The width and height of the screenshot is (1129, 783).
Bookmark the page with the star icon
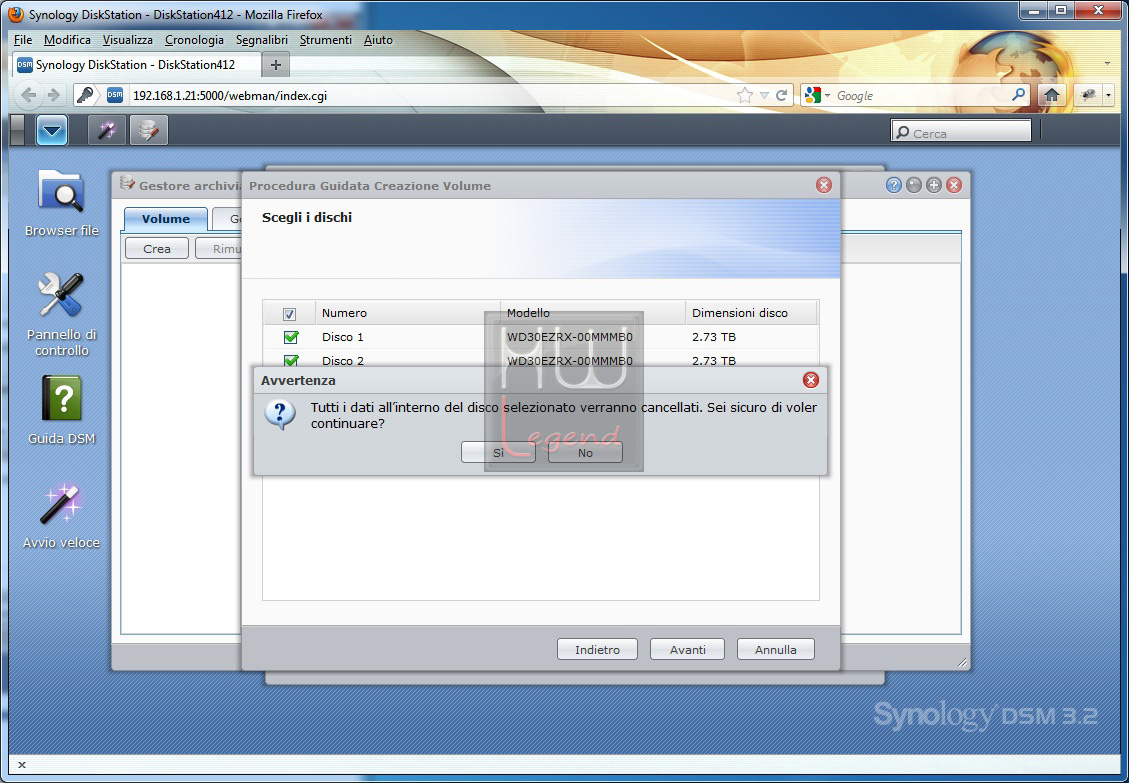click(x=745, y=95)
